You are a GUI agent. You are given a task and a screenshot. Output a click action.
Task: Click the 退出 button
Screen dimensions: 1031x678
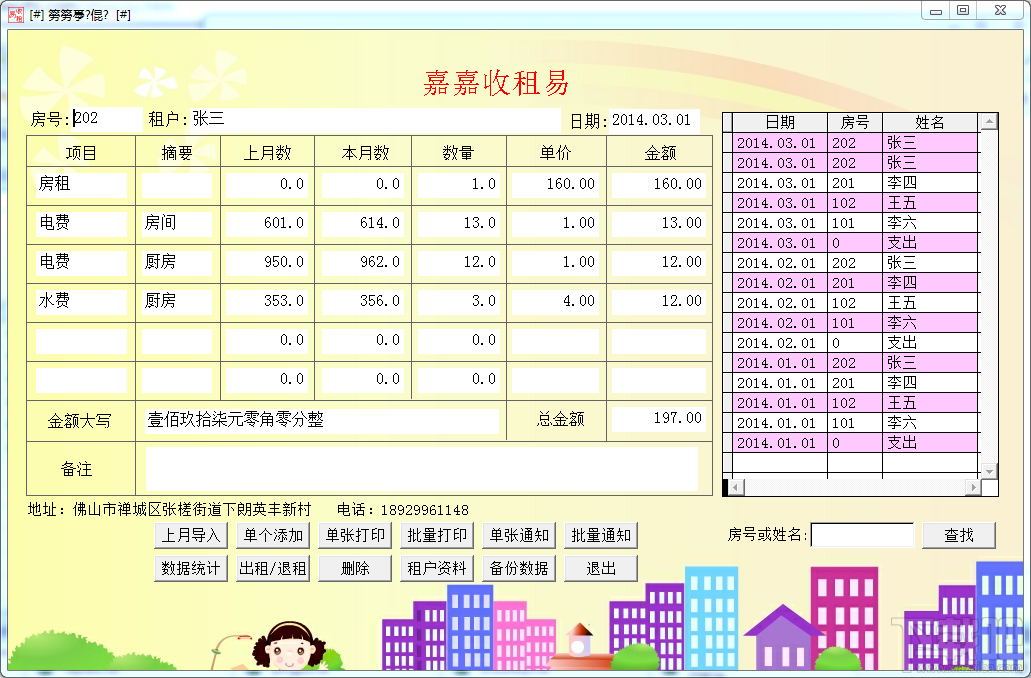601,568
